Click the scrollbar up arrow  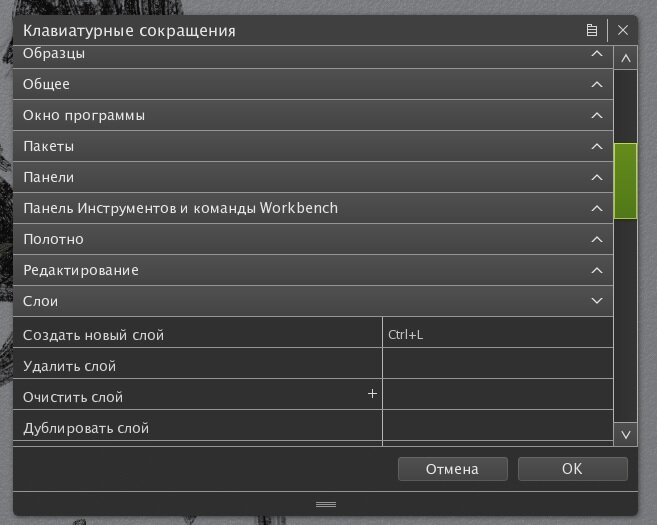pos(626,58)
